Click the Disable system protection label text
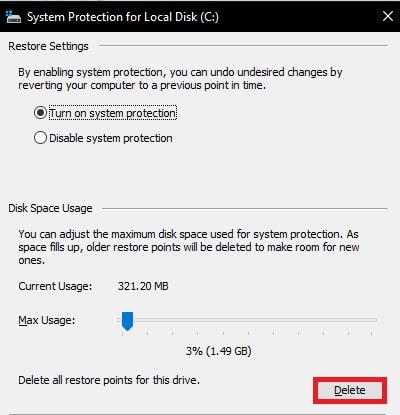400x415 pixels. tap(111, 138)
